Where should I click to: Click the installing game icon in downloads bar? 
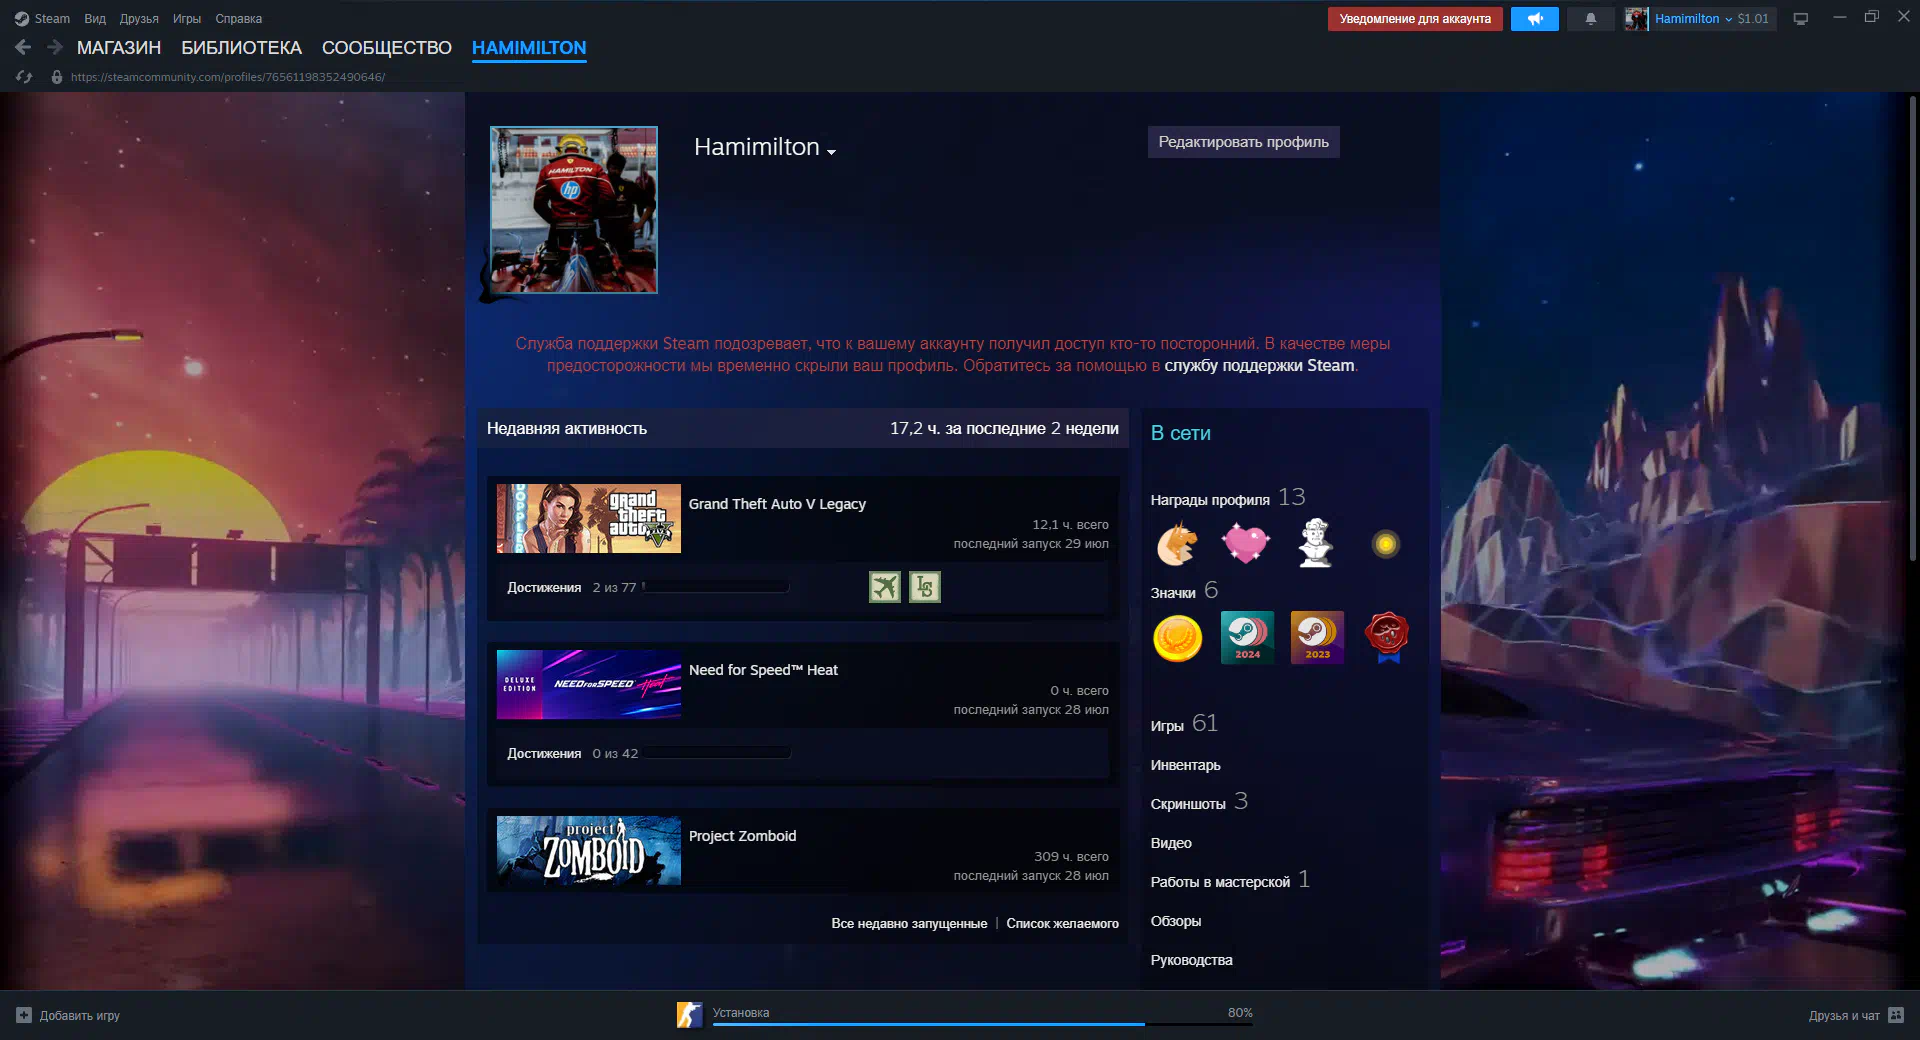(689, 1015)
